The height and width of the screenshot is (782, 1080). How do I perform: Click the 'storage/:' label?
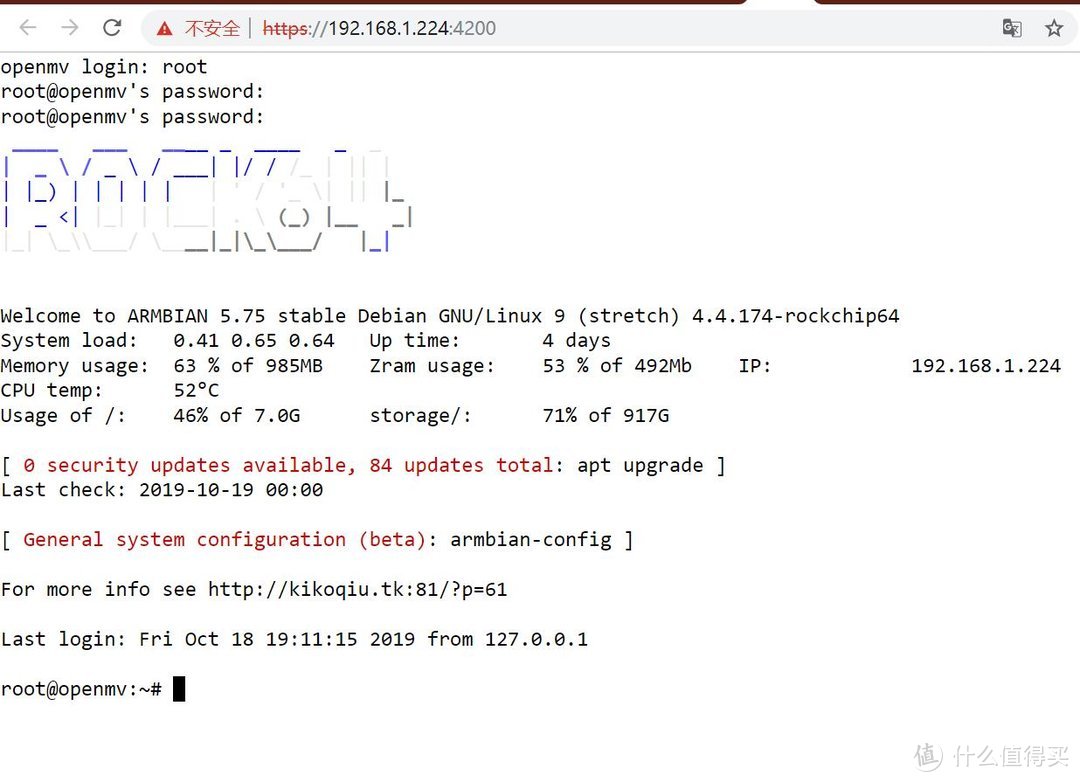pyautogui.click(x=421, y=415)
